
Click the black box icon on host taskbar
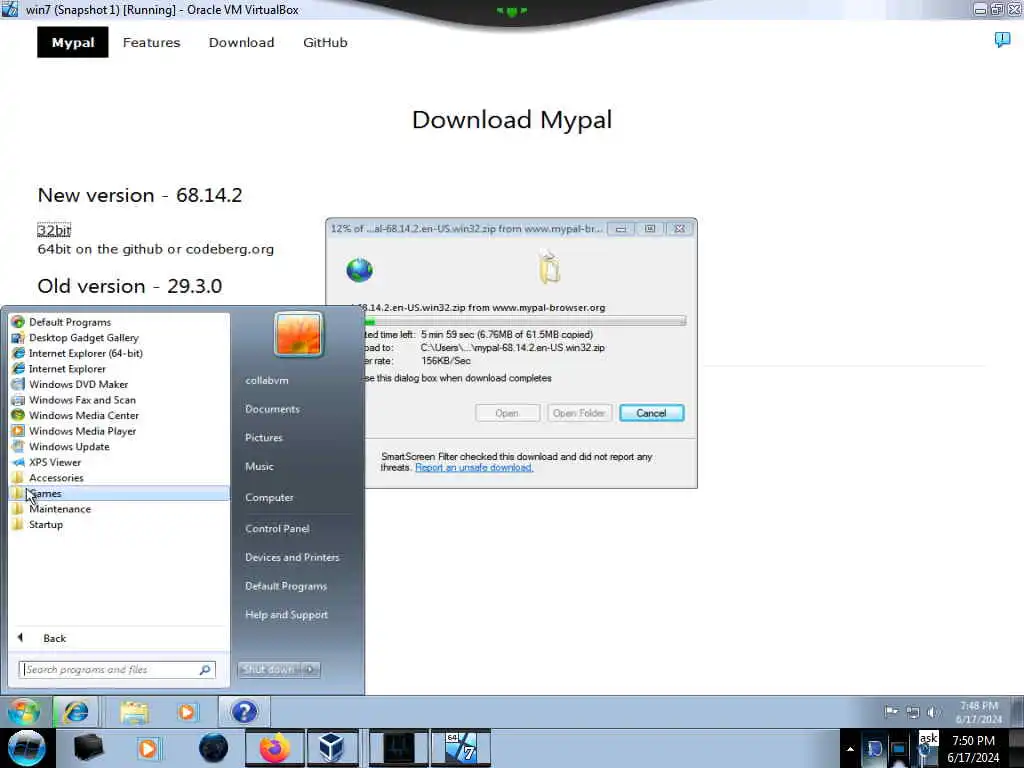pos(88,748)
